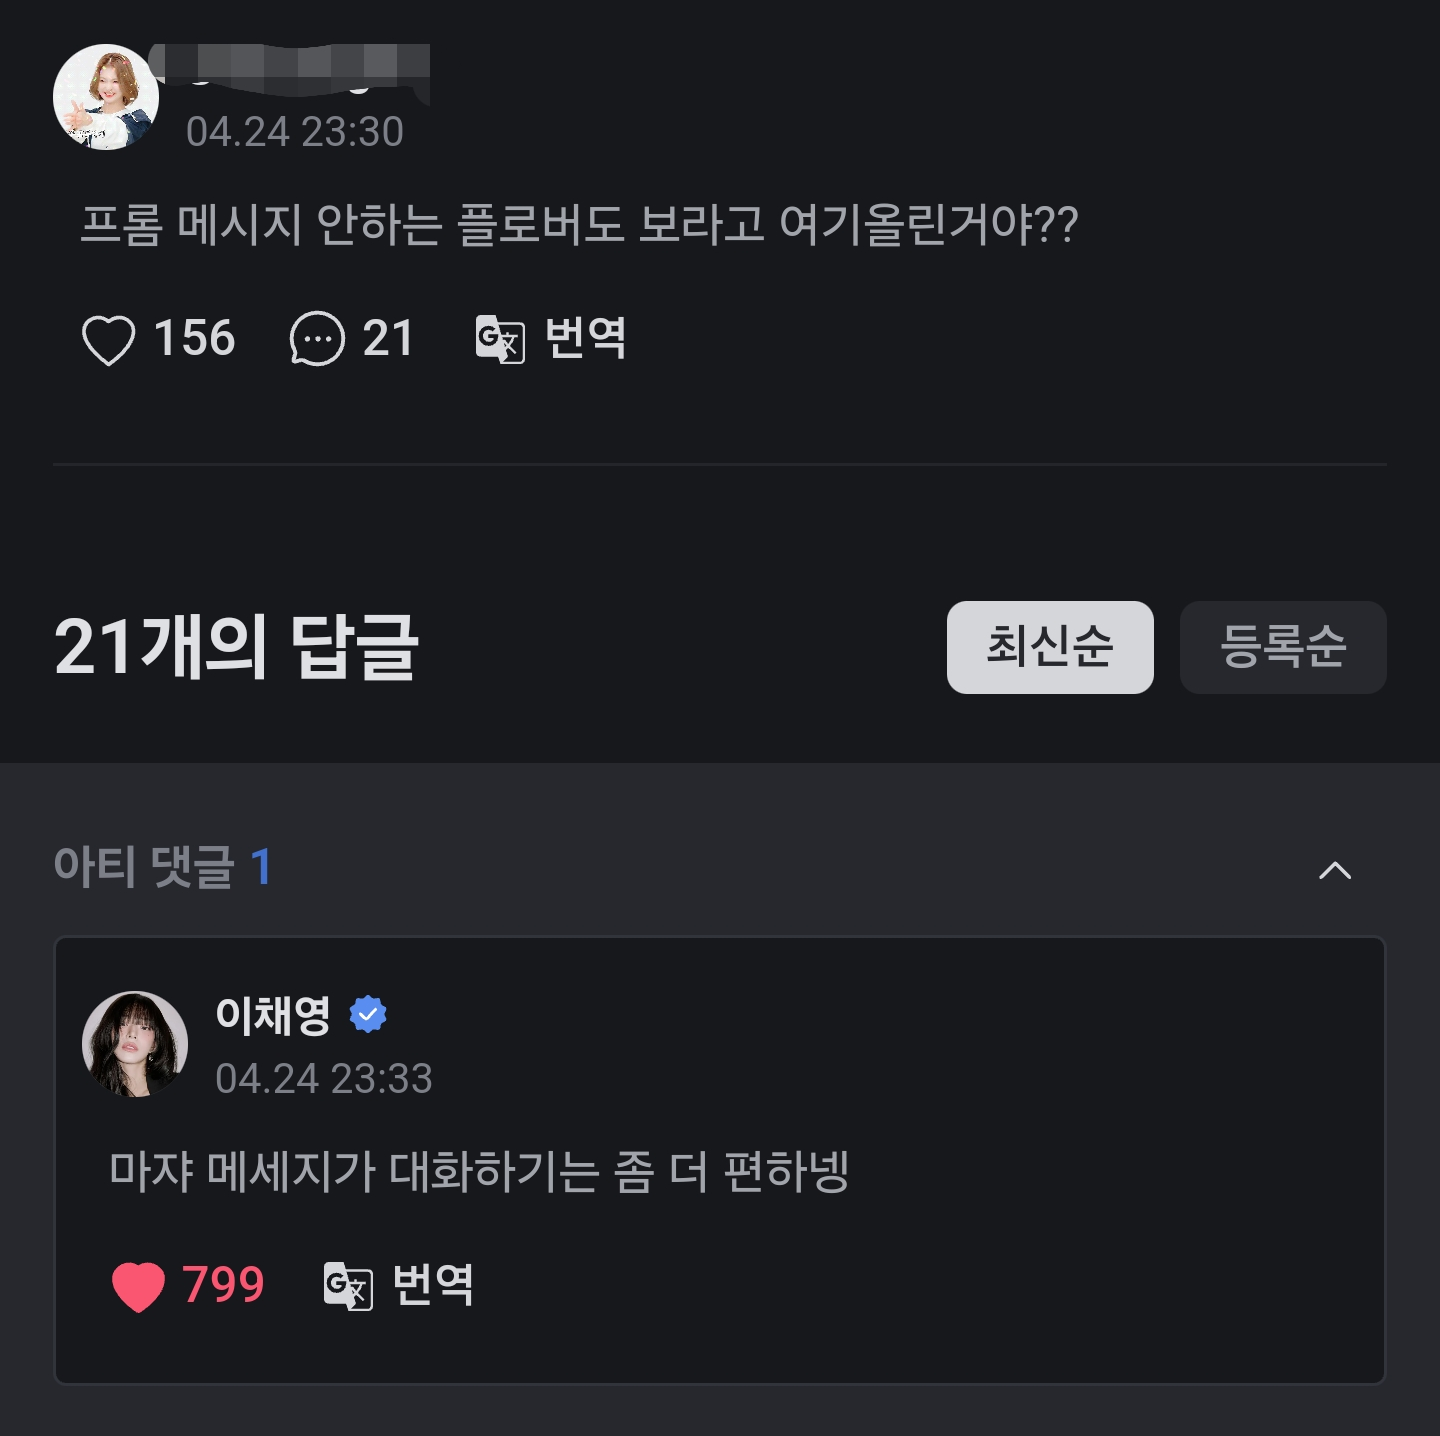Image resolution: width=1440 pixels, height=1436 pixels.
Task: Unlike 이채영's reply using the red heart
Action: (x=138, y=1286)
